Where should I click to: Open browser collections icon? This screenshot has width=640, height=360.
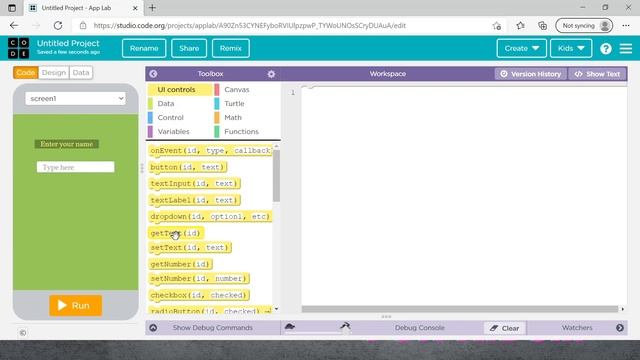pyautogui.click(x=542, y=25)
